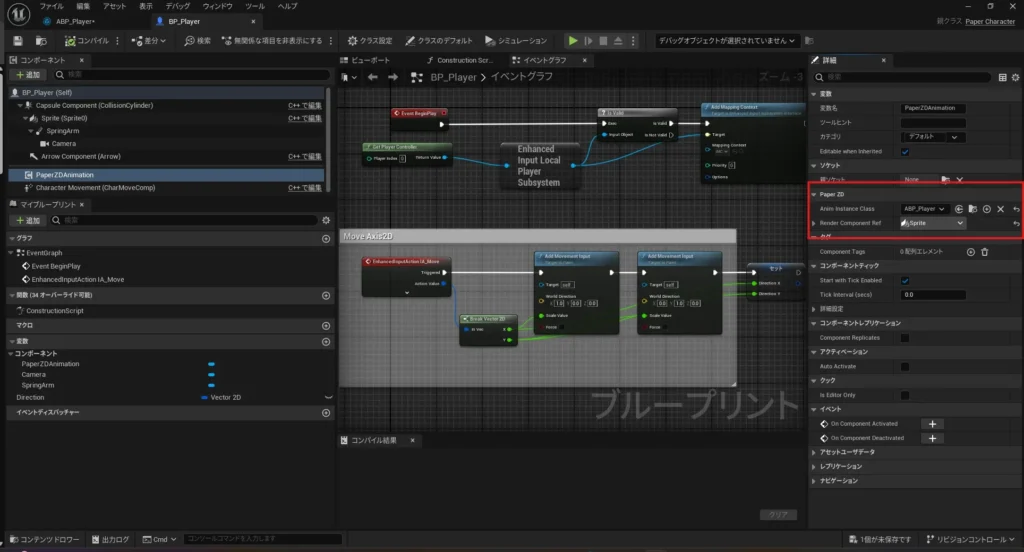Toggle visibility pill of Camera variable
The width and height of the screenshot is (1024, 552).
pos(211,375)
